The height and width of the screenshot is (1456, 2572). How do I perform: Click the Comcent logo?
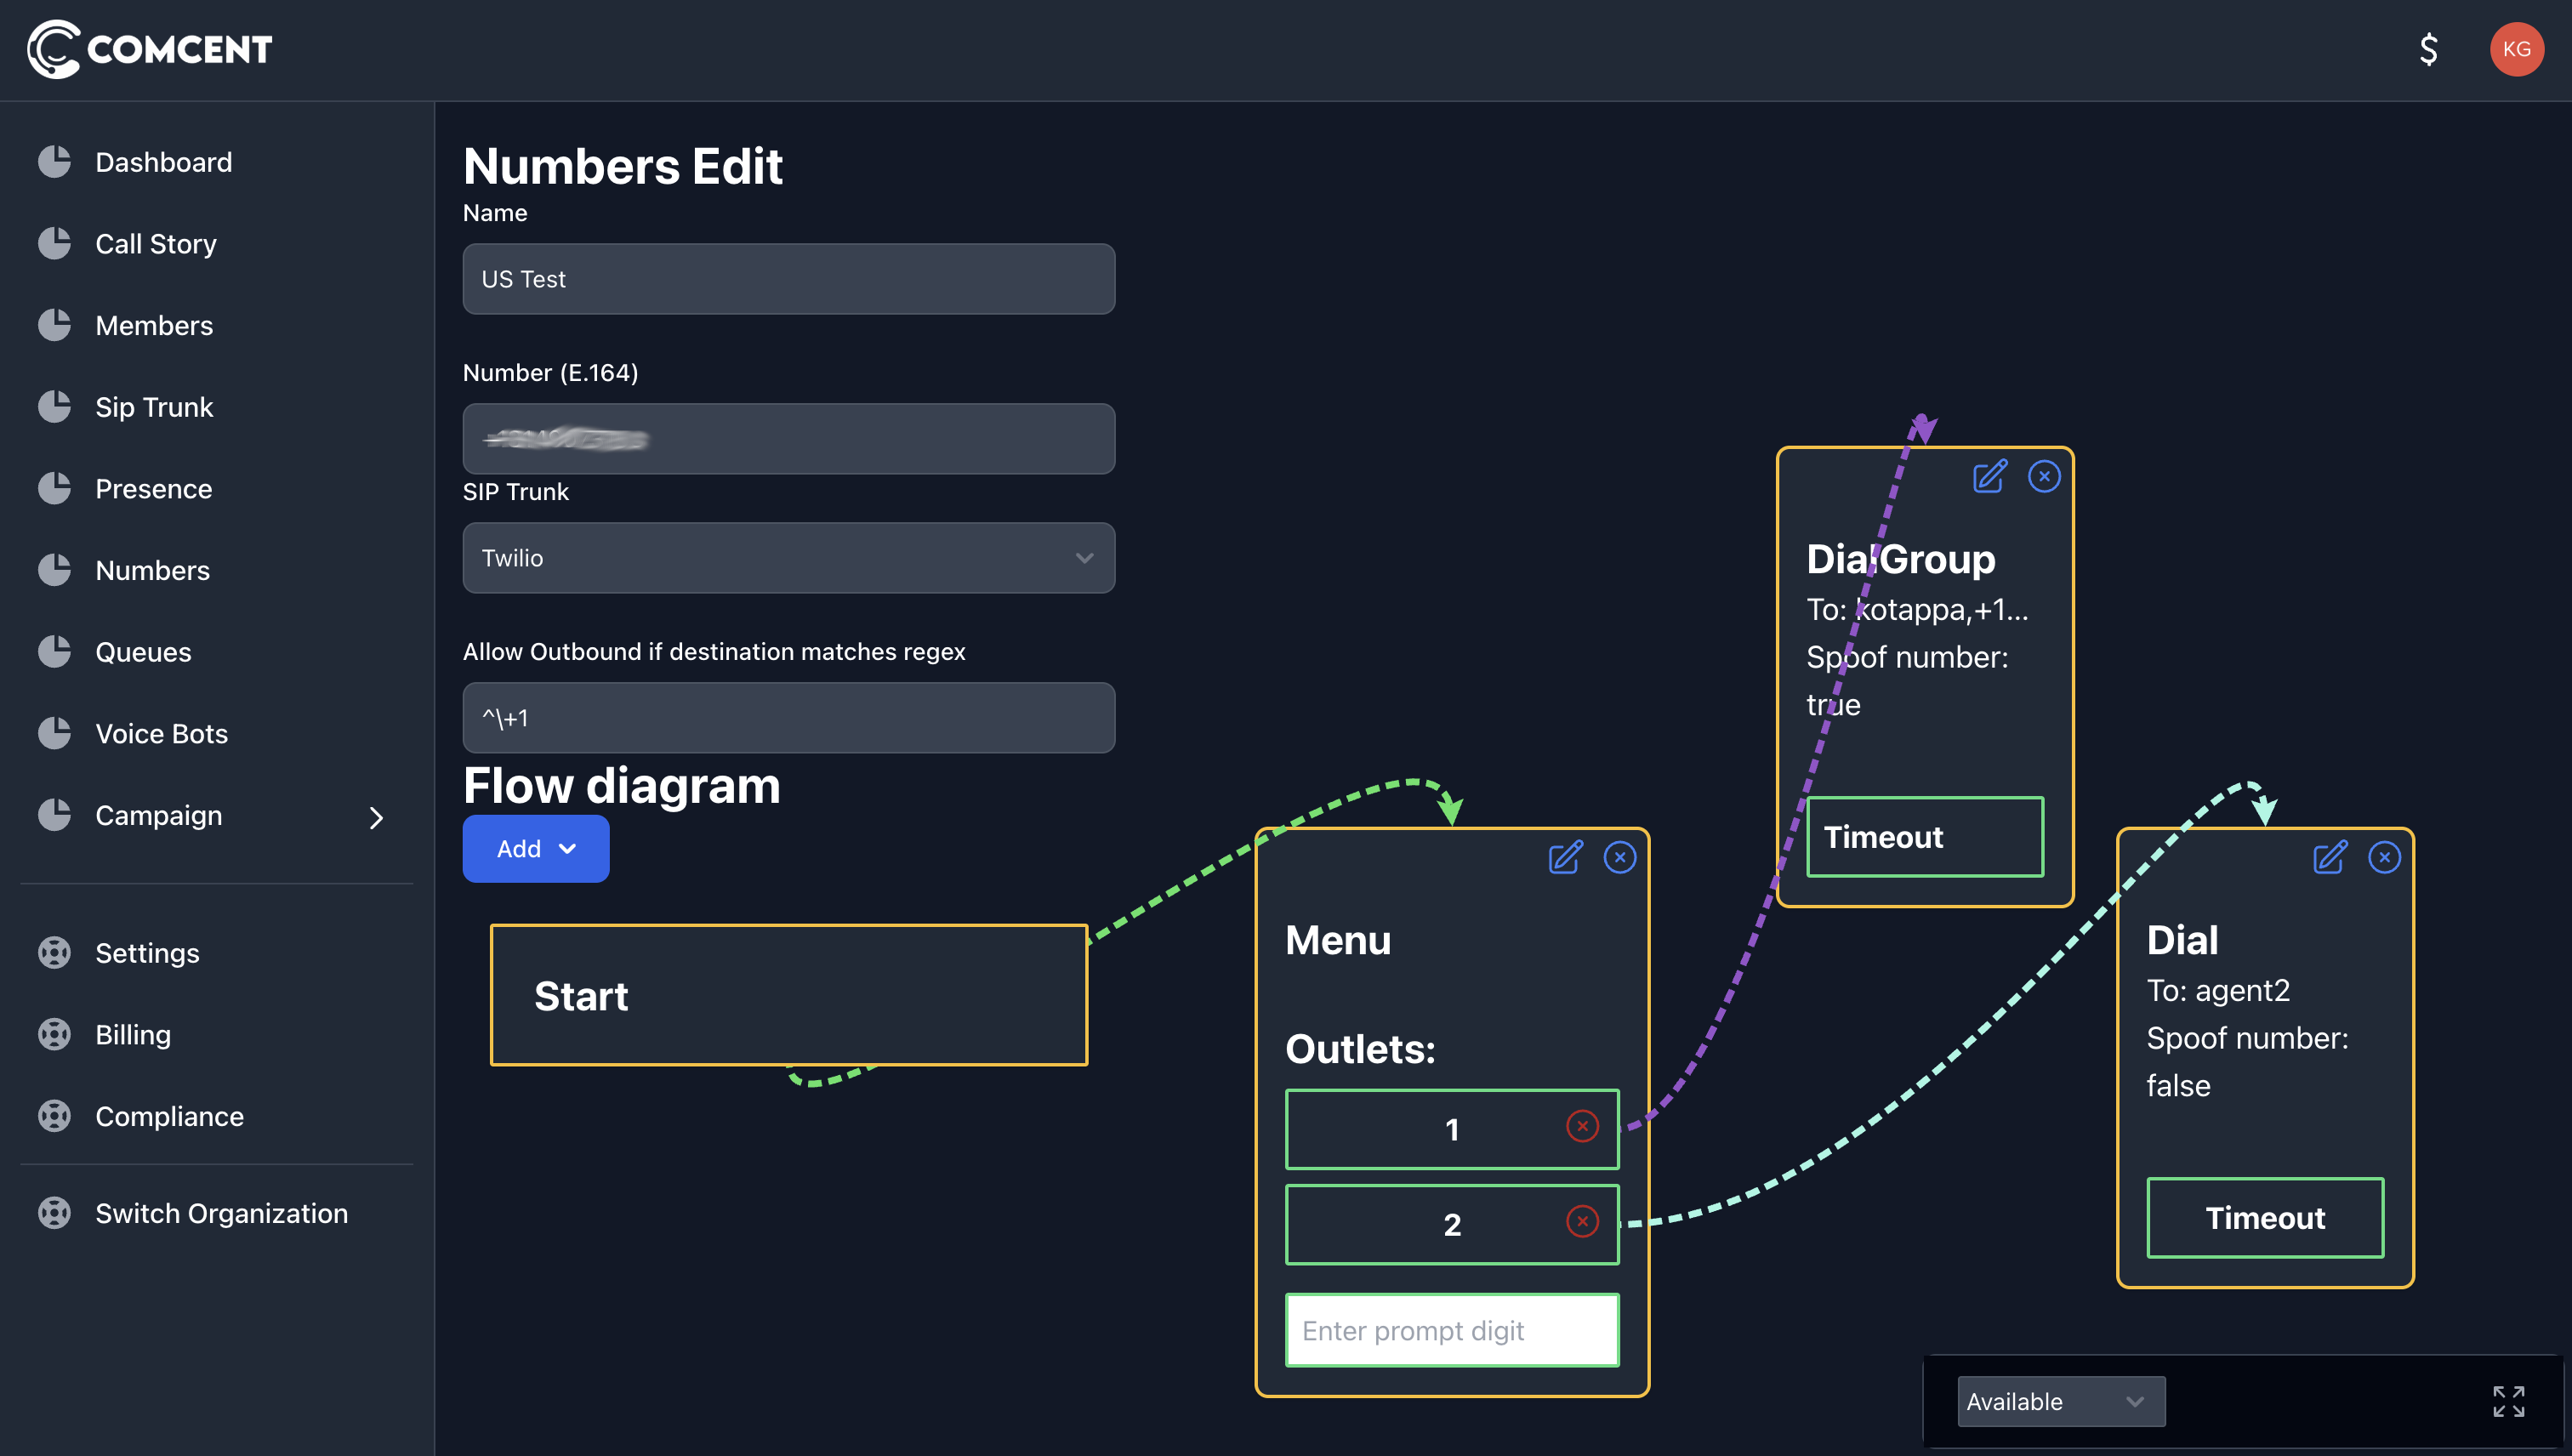tap(150, 49)
